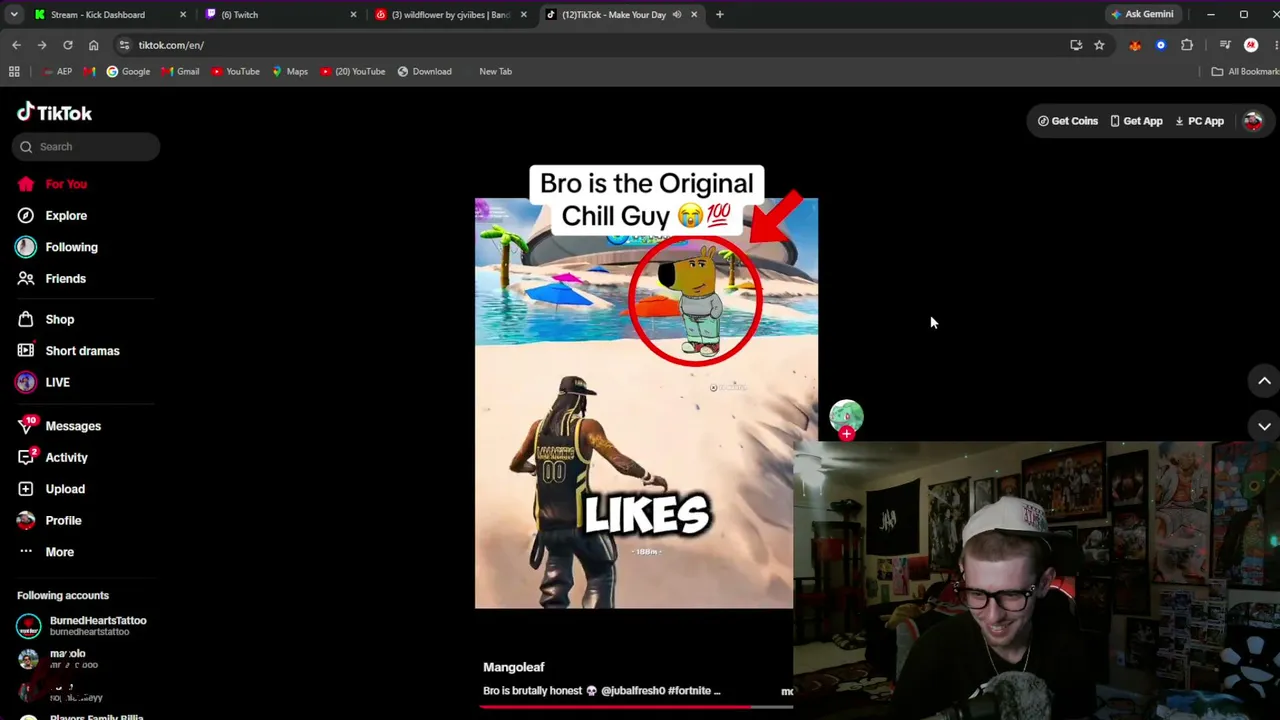Screen dimensions: 1280x720
Task: Mute the TikTok tab audio icon
Action: coord(677,15)
